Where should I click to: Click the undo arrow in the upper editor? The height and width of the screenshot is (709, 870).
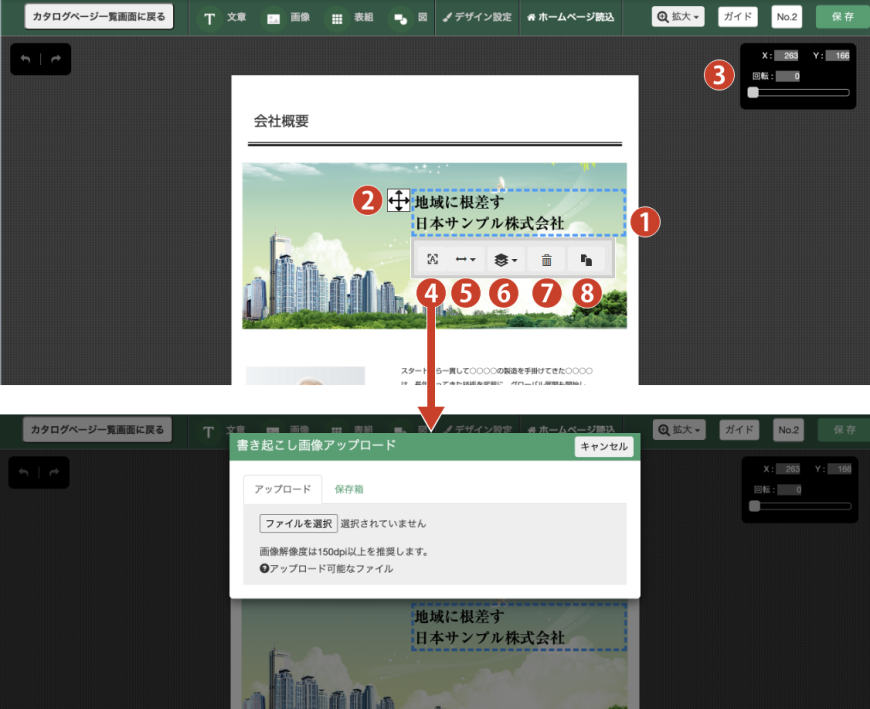click(26, 60)
